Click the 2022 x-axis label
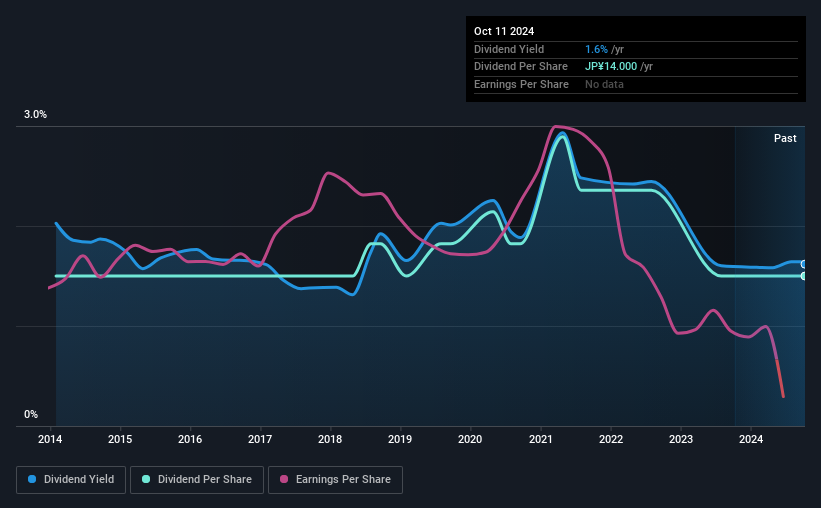 pyautogui.click(x=611, y=439)
